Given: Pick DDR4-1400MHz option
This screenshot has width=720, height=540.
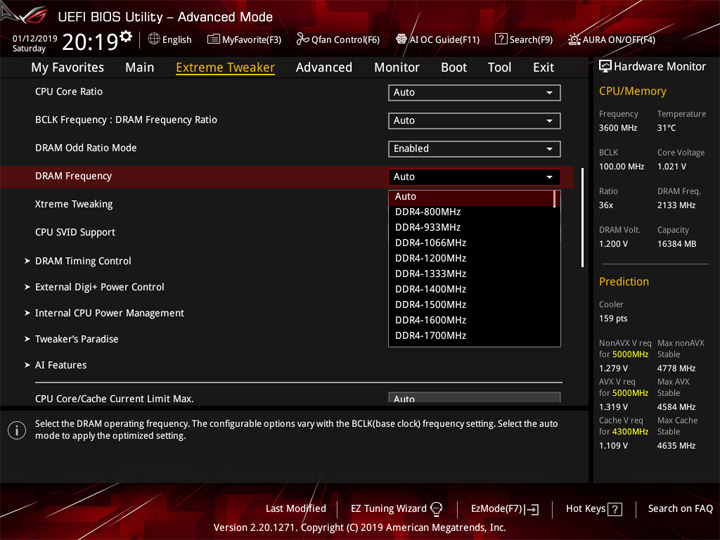Looking at the screenshot, I should pyautogui.click(x=472, y=289).
